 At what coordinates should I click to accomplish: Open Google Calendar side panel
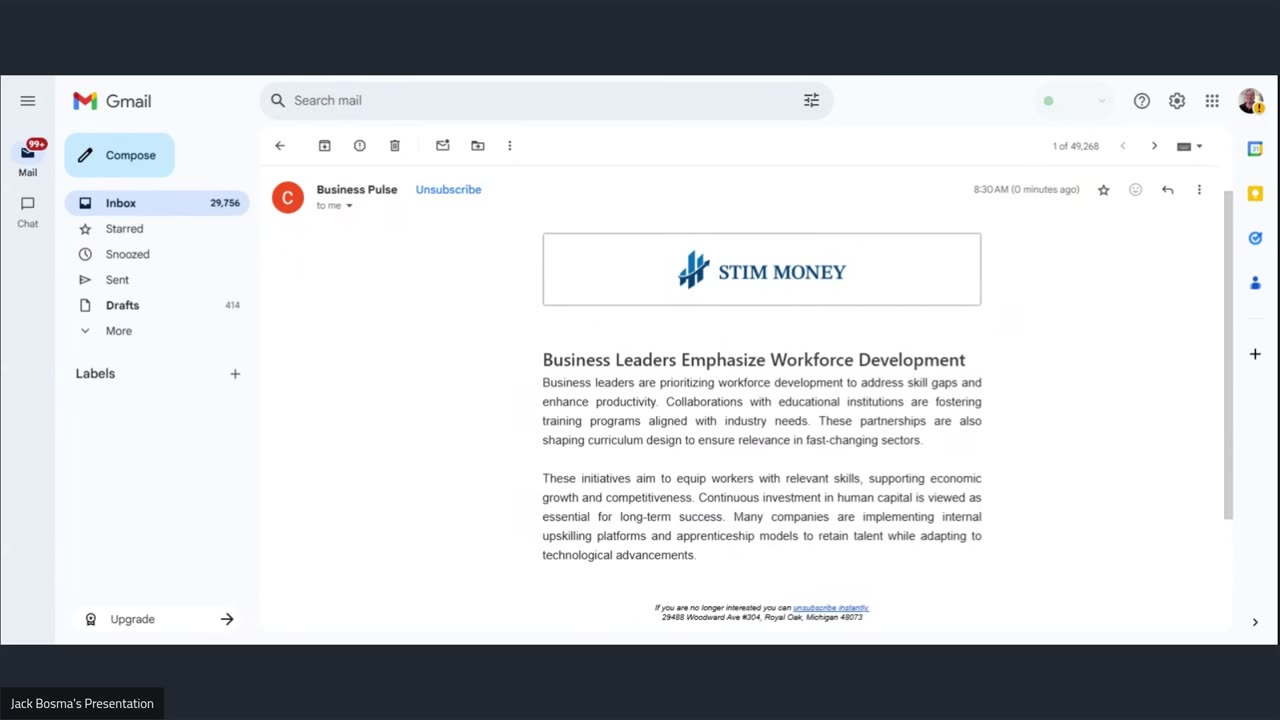coord(1255,149)
